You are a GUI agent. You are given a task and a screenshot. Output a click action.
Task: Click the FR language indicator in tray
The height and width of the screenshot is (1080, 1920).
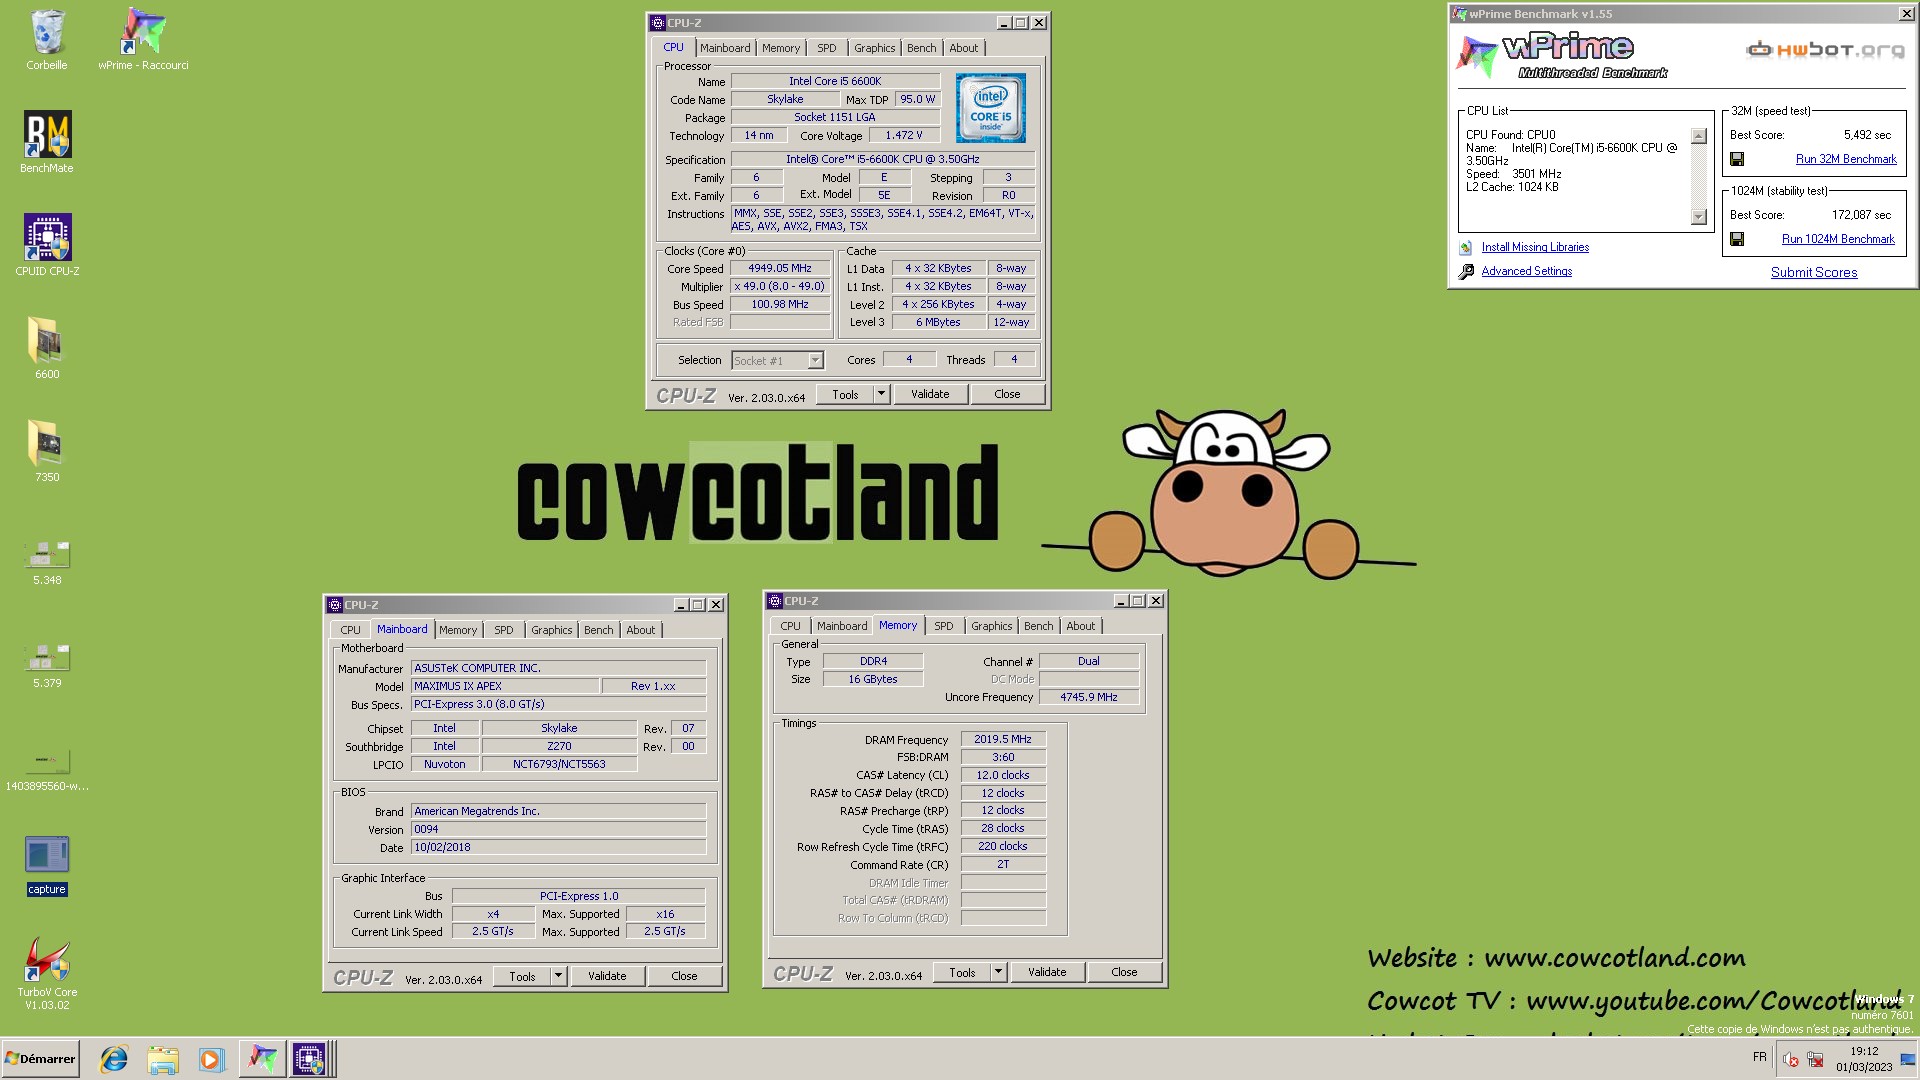[x=1759, y=1057]
